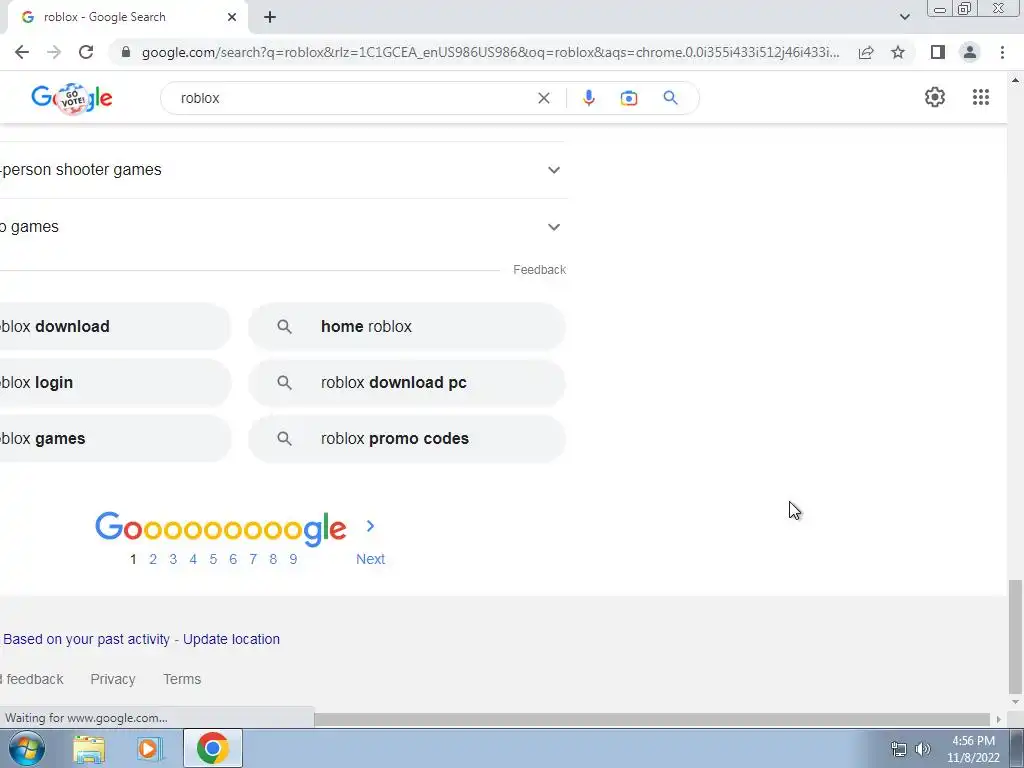Go to results page 3
The image size is (1024, 768).
click(173, 559)
